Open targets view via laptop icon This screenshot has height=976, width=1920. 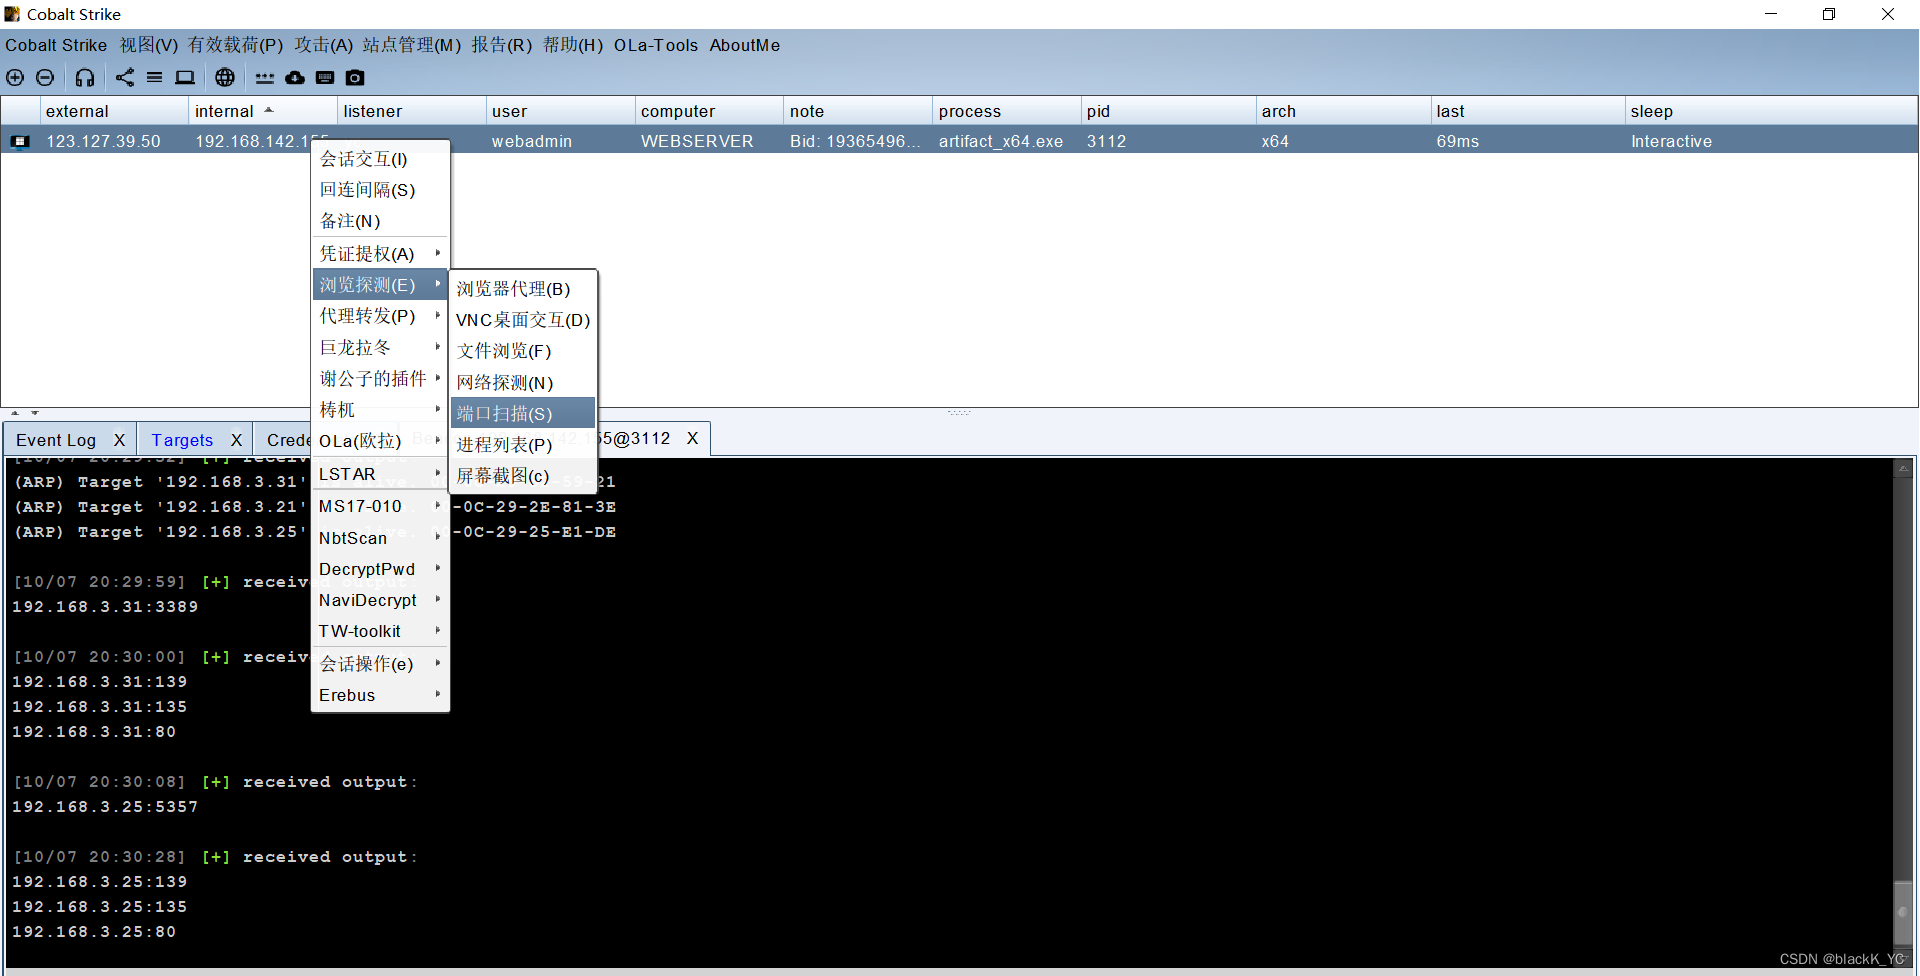click(184, 77)
